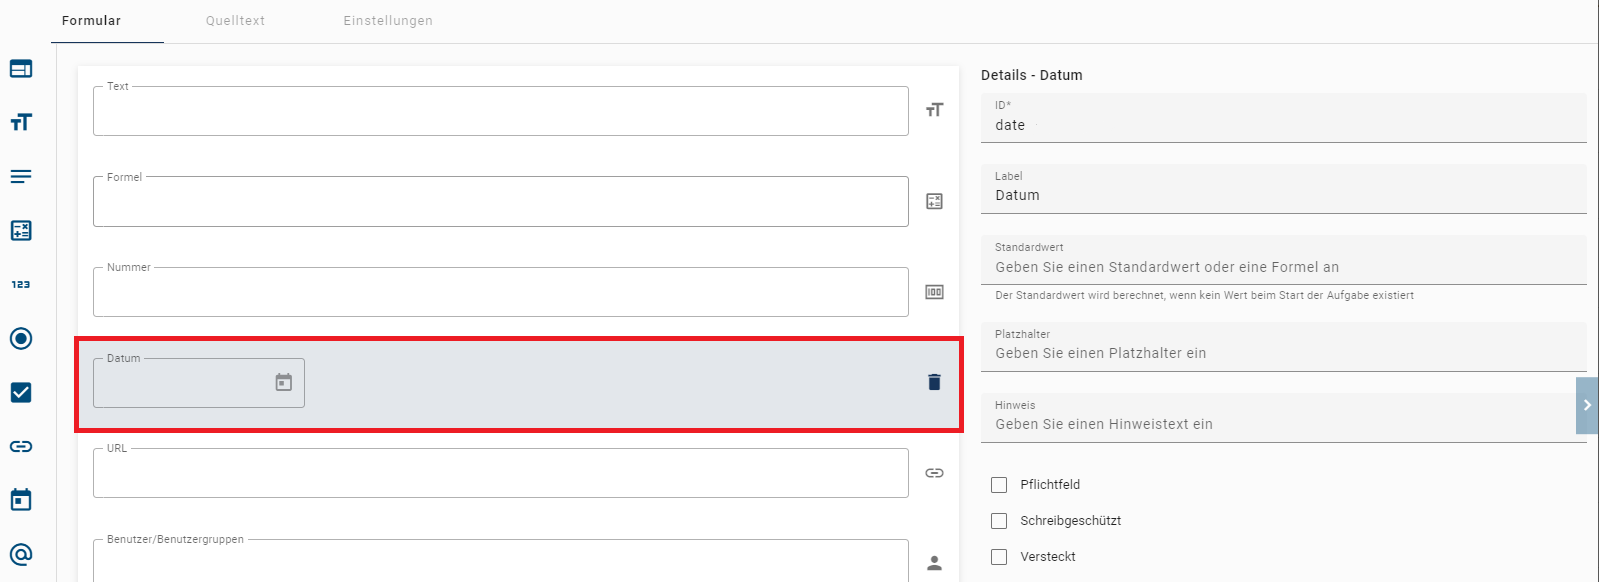This screenshot has width=1599, height=582.
Task: Check the Versteckt option
Action: 999,557
